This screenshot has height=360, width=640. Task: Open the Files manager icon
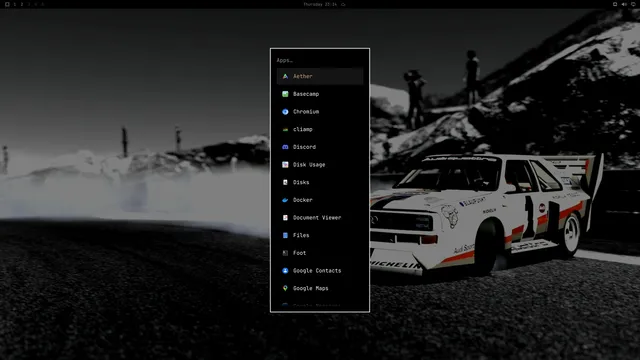[x=285, y=235]
